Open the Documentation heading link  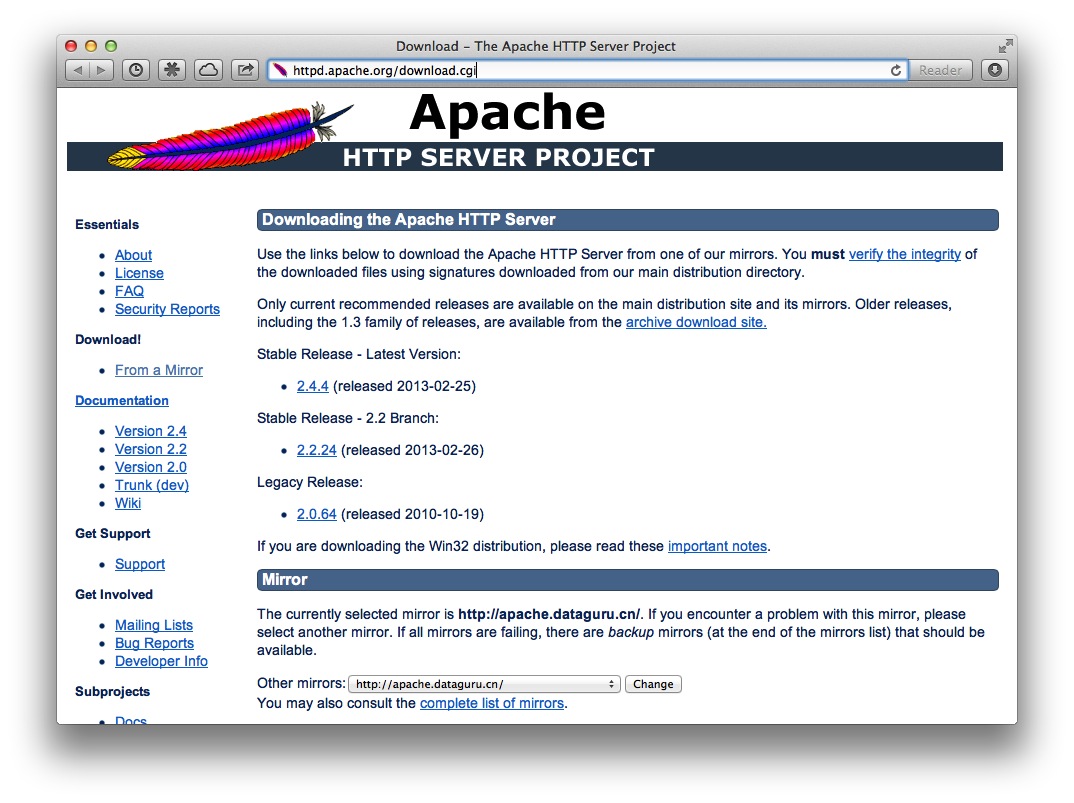122,400
